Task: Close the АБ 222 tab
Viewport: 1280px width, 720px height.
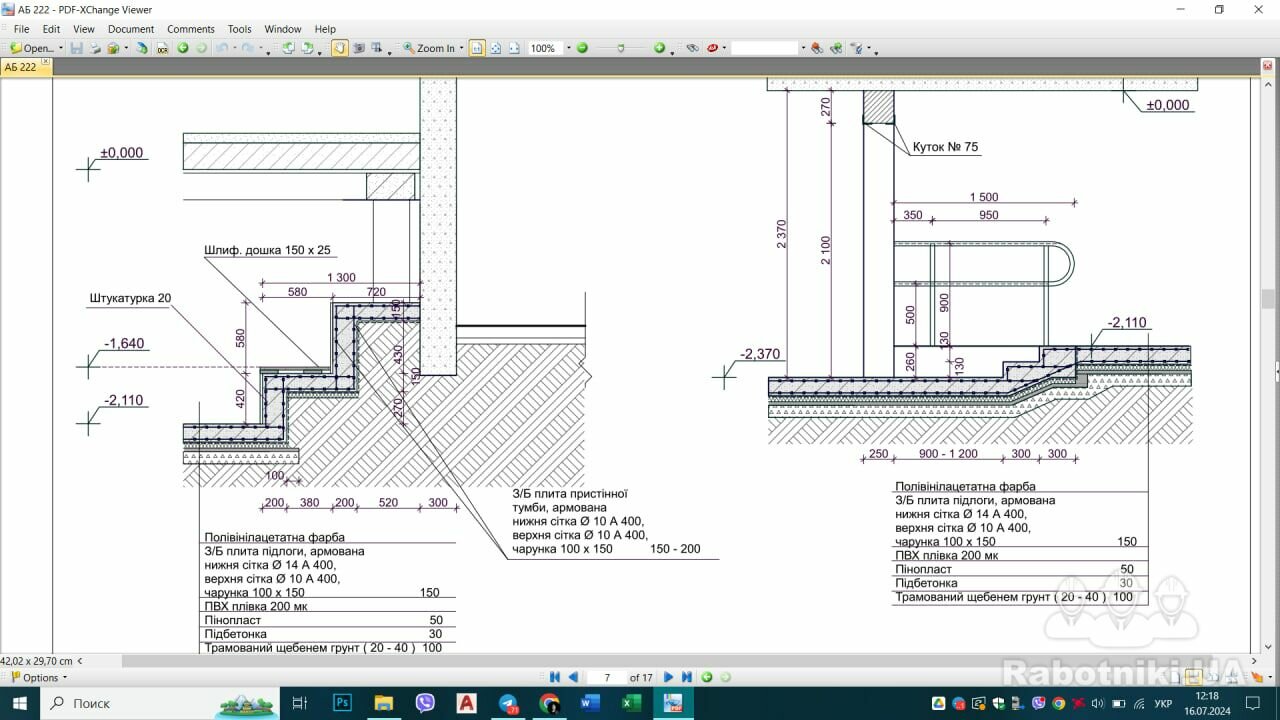Action: 46,63
